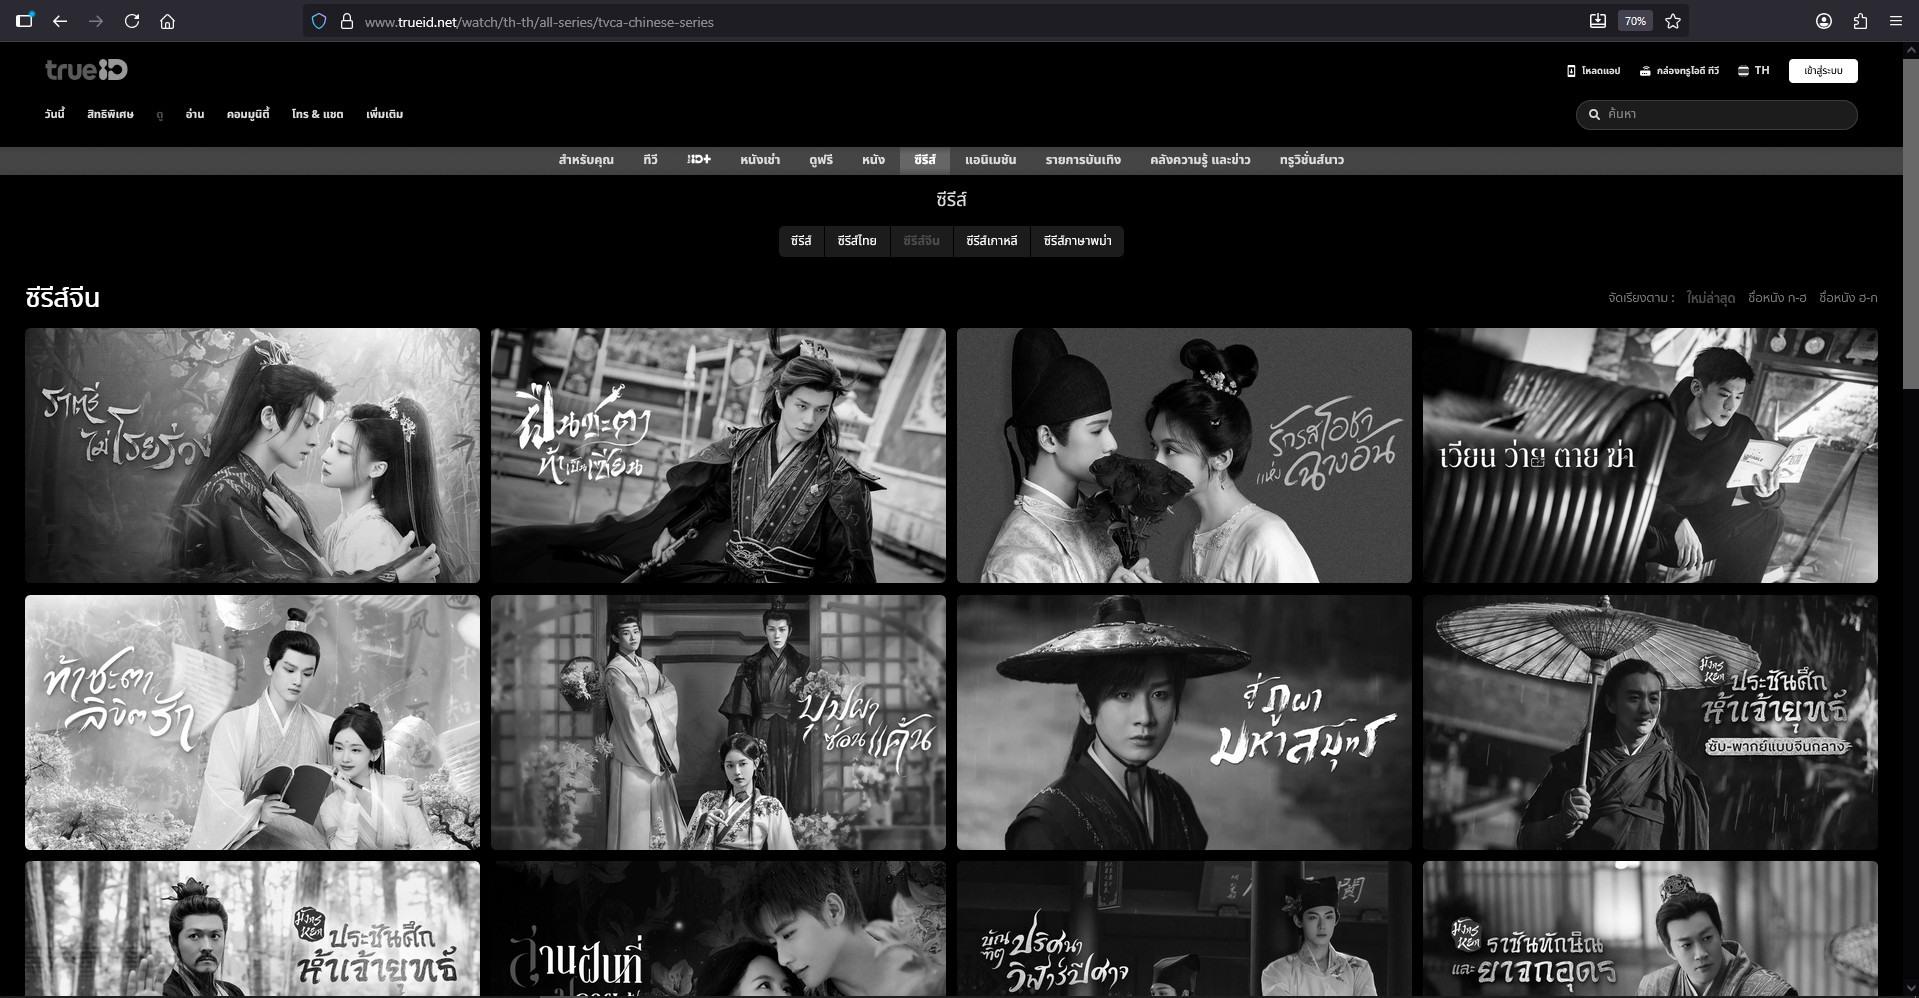Switch to the ทรูวิชั่นส์นาว tab
Image resolution: width=1919 pixels, height=998 pixels.
pyautogui.click(x=1311, y=160)
